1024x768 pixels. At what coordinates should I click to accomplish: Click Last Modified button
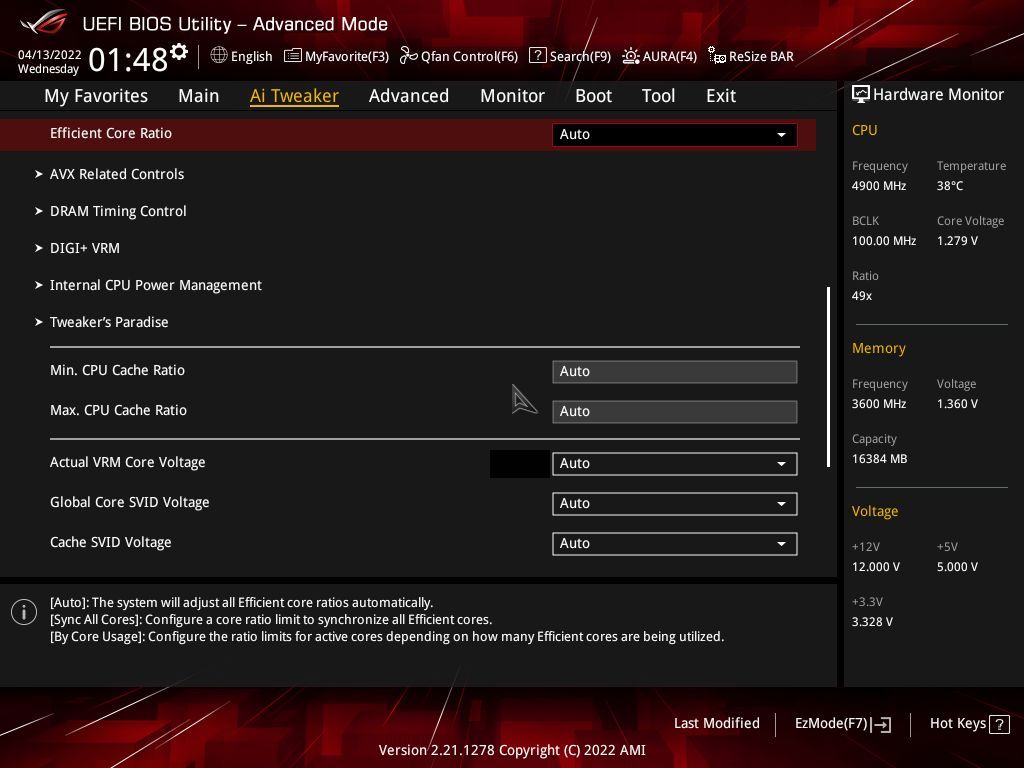point(716,724)
